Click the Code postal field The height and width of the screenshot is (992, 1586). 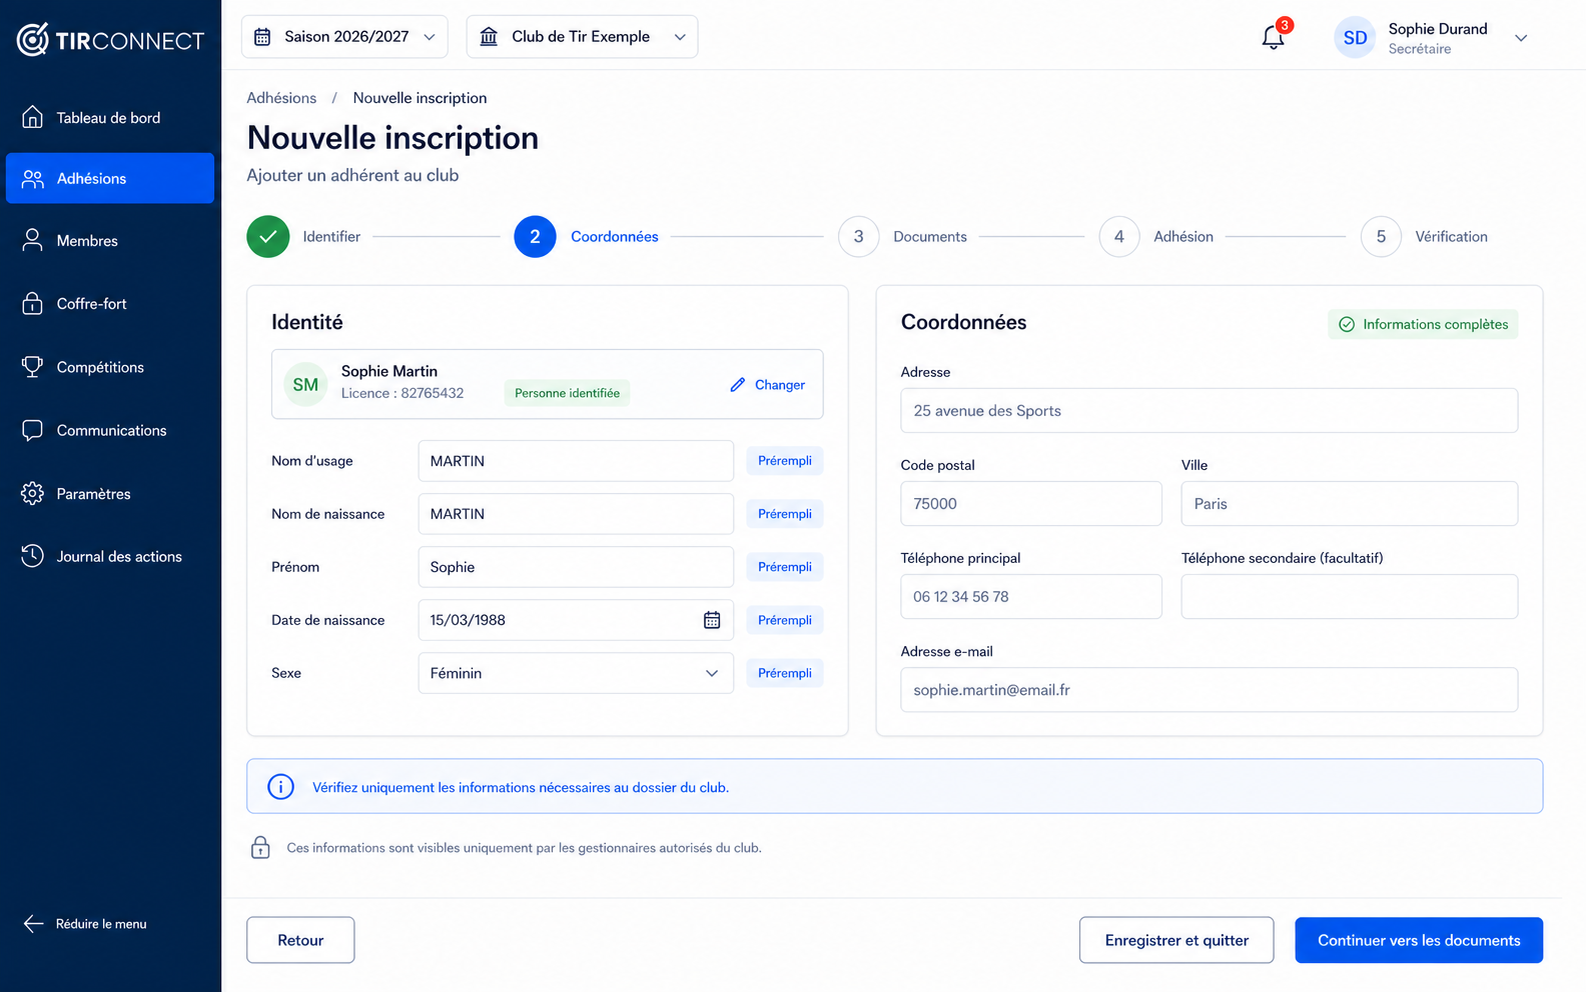point(1031,503)
